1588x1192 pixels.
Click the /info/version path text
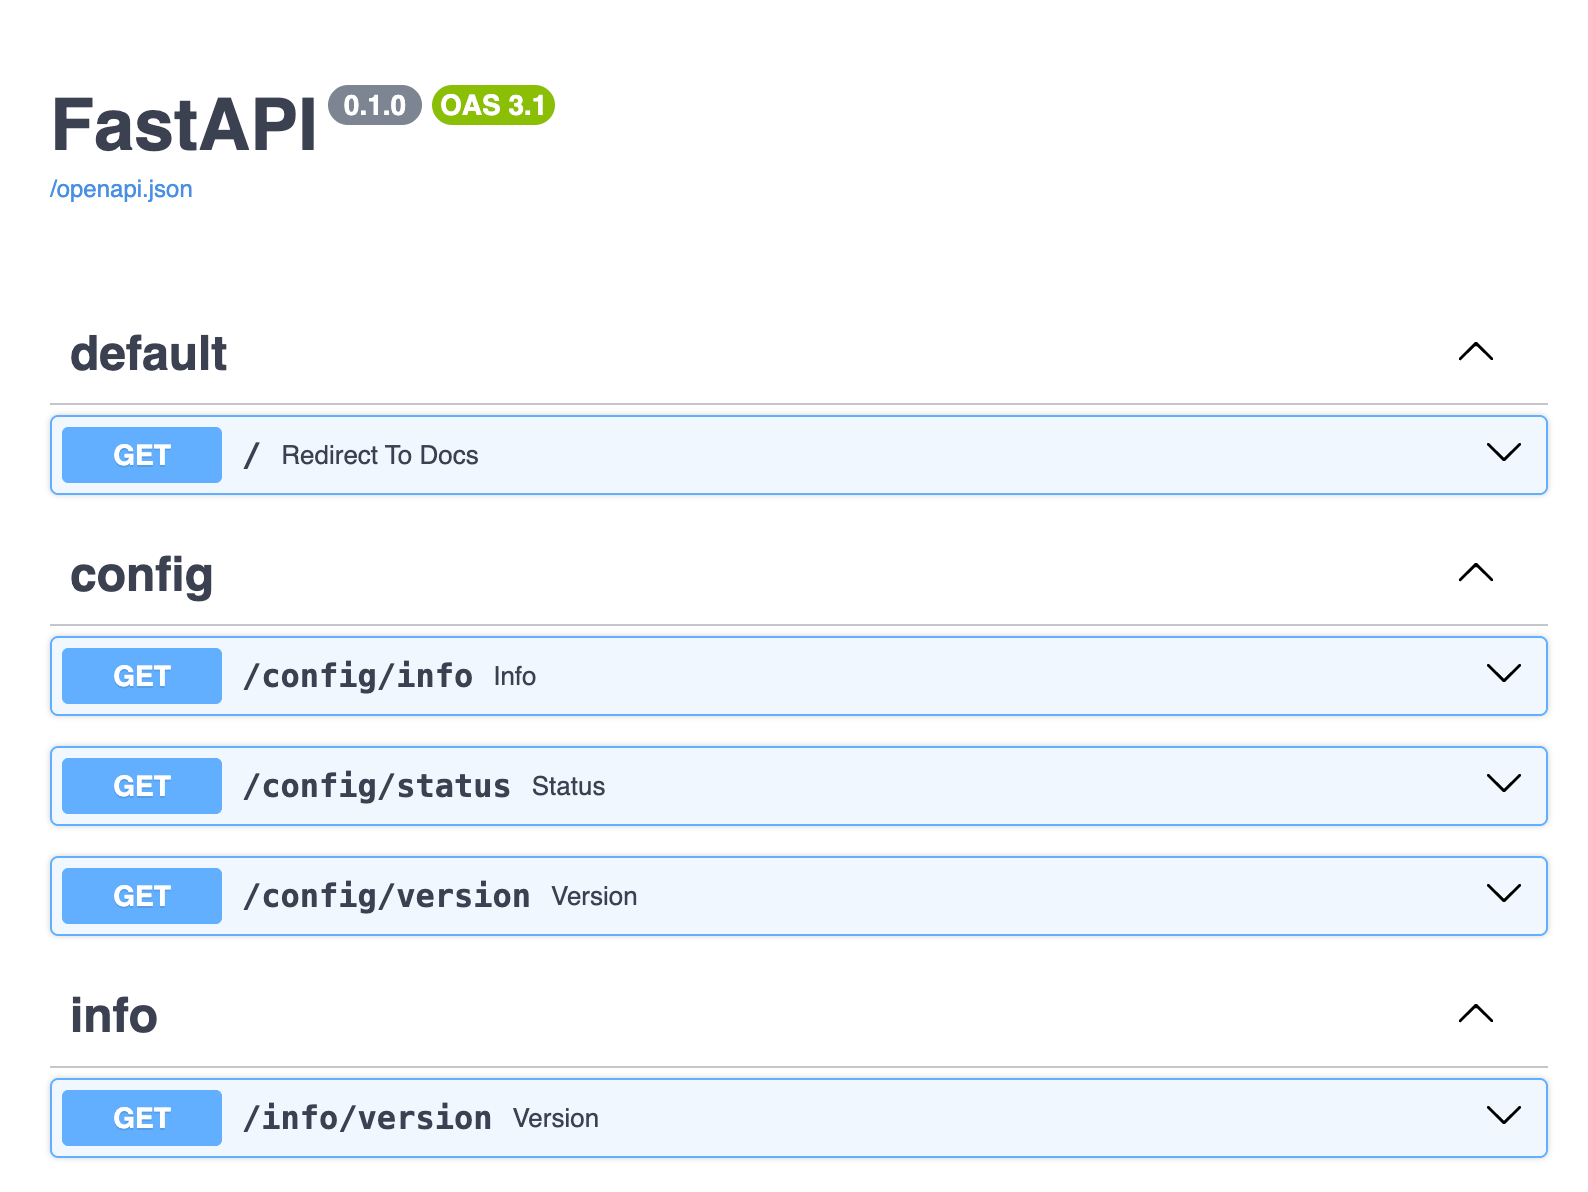[368, 1118]
